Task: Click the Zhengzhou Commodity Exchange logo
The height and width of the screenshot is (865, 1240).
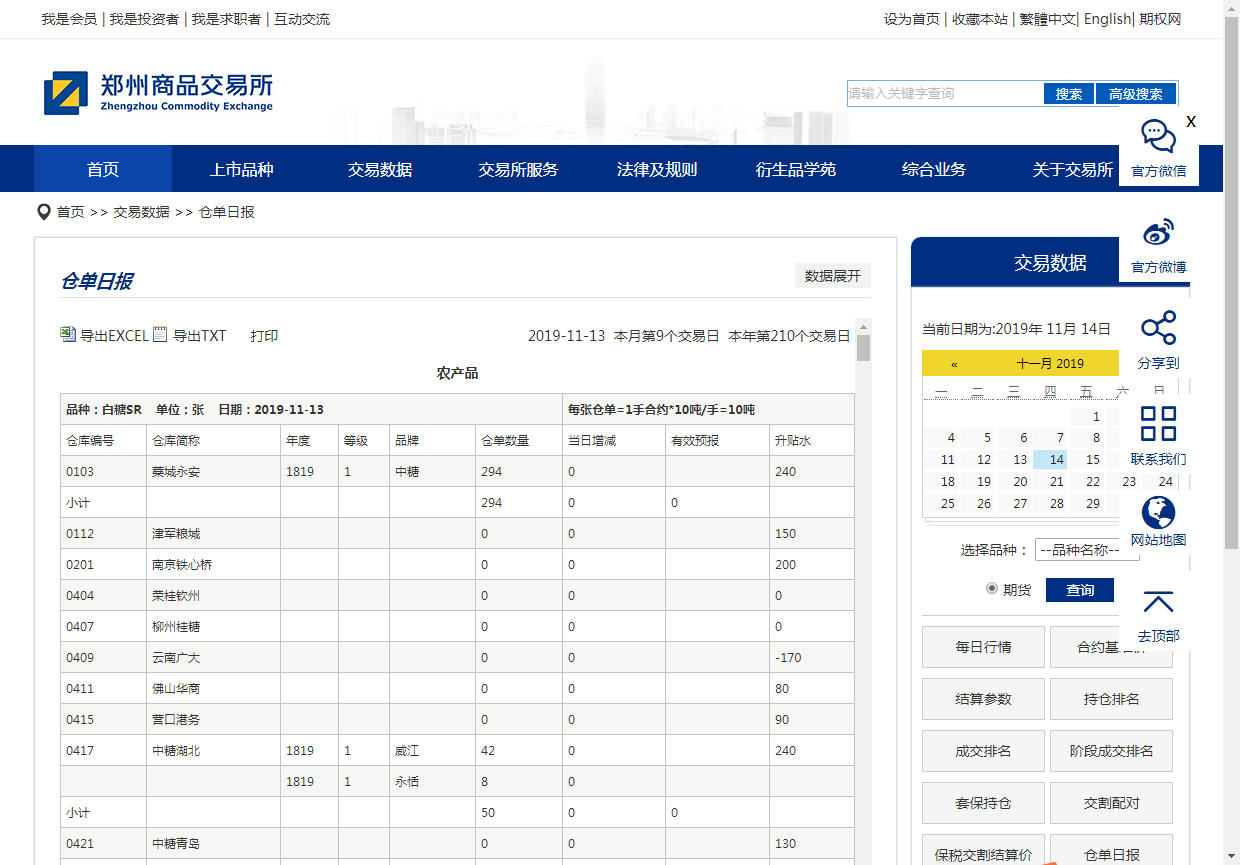Action: 158,93
